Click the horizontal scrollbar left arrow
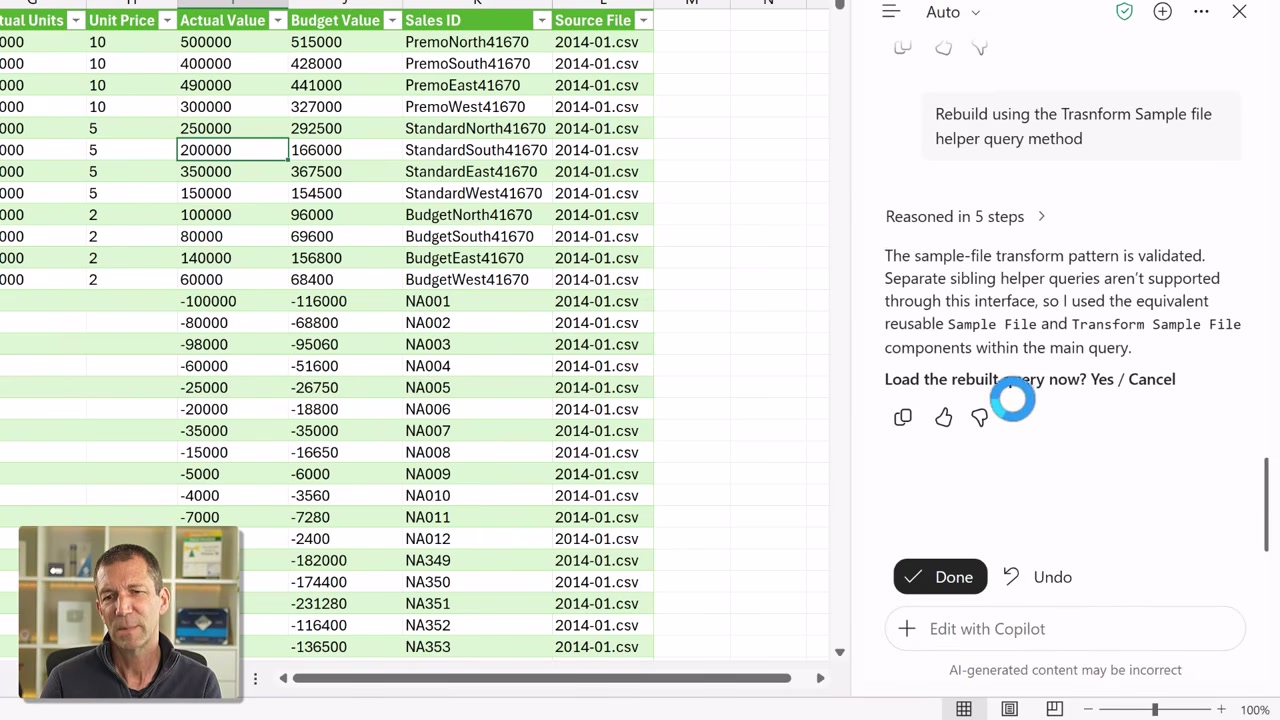Image resolution: width=1280 pixels, height=720 pixels. (283, 679)
